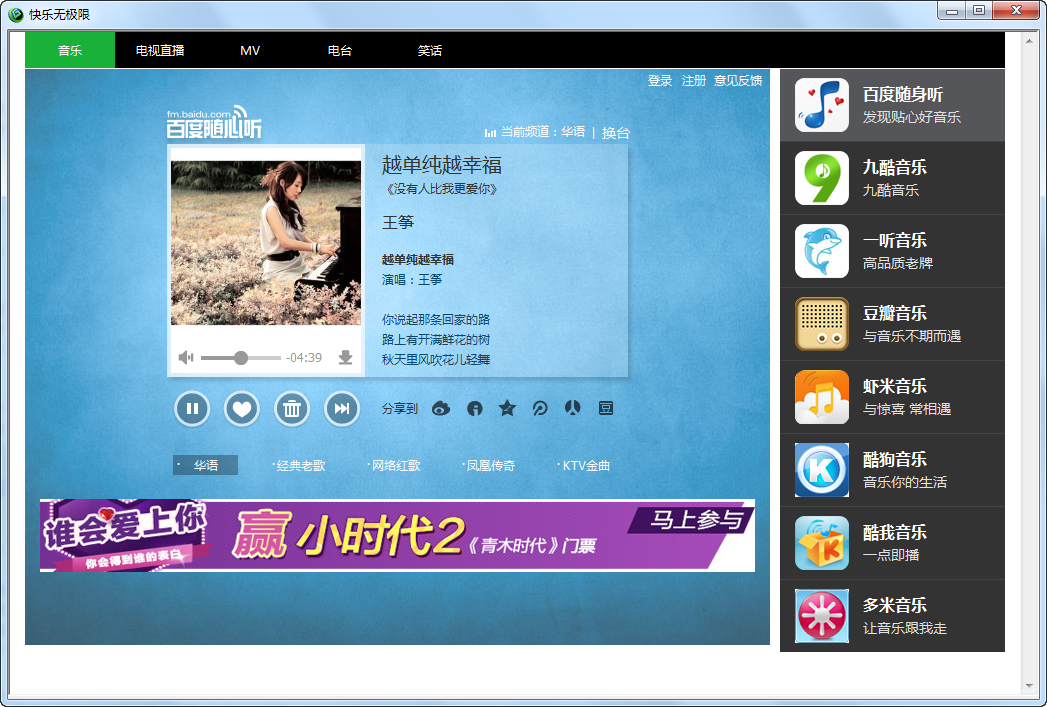Select the 经典老歌 channel

tap(298, 465)
